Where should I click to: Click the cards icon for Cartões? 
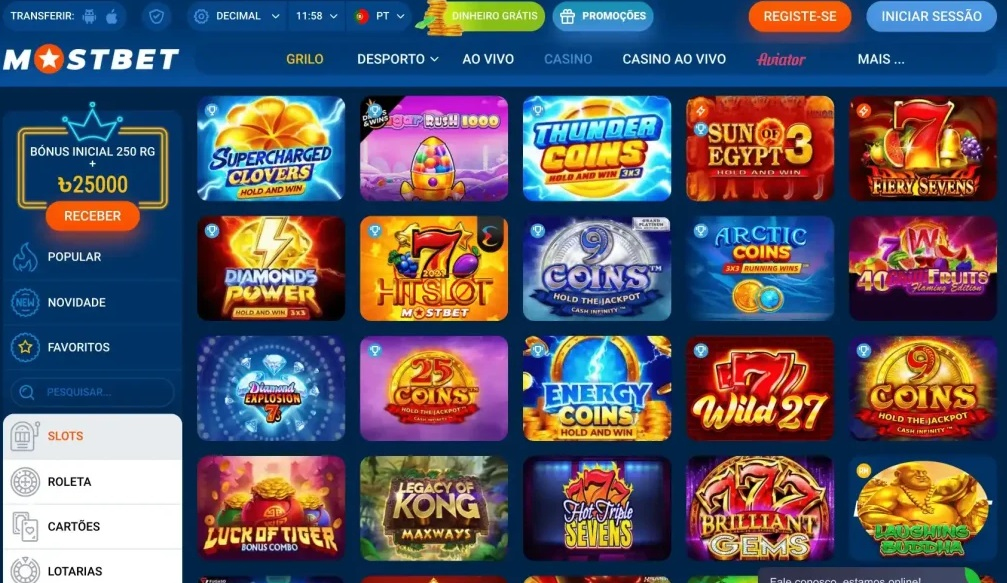click(x=25, y=526)
